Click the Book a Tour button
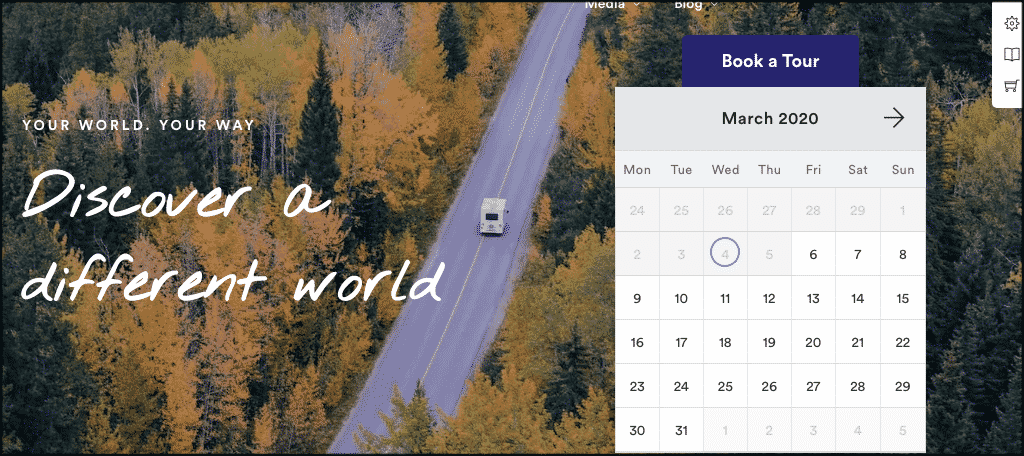Viewport: 1024px width, 456px height. [770, 61]
